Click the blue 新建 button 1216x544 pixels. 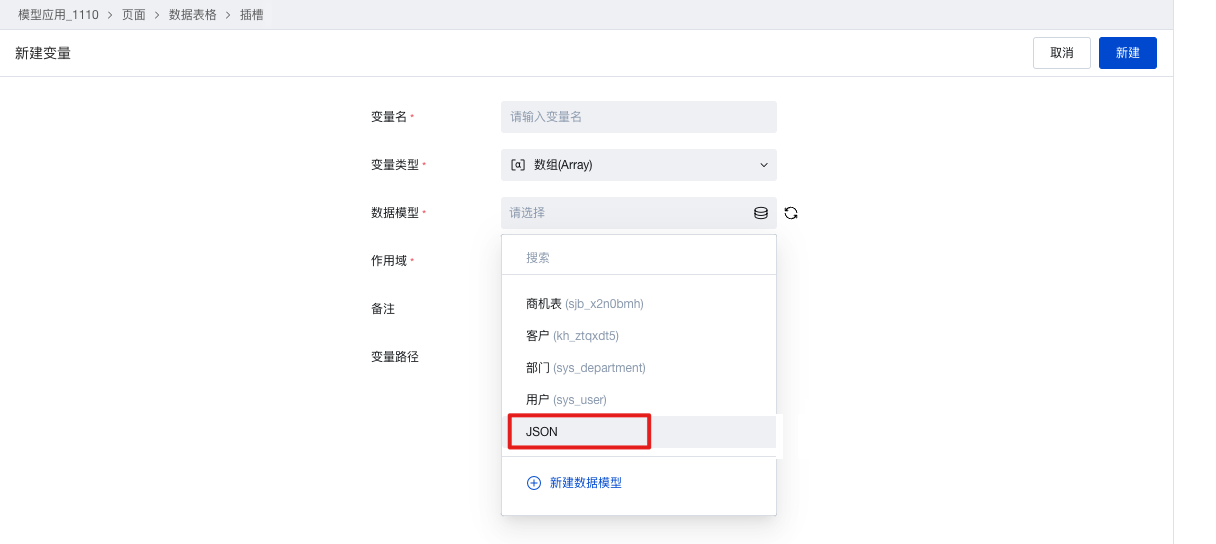tap(1128, 53)
